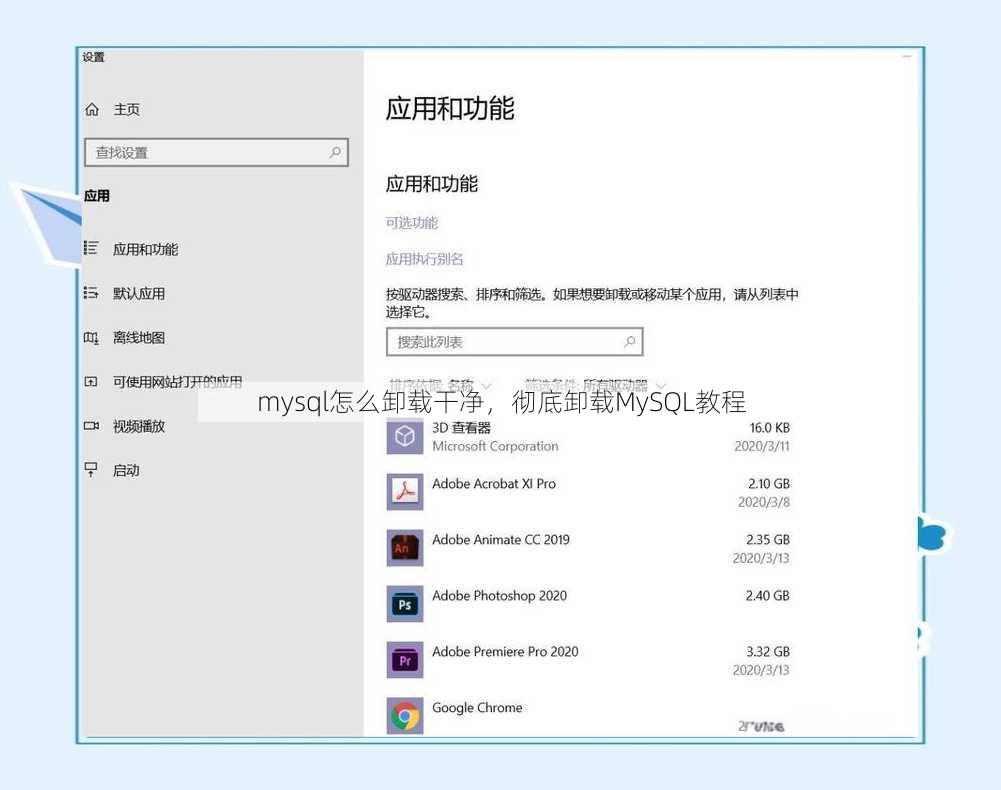Click the Adobe Acrobat XI Pro name
The height and width of the screenshot is (790, 1001).
point(494,483)
